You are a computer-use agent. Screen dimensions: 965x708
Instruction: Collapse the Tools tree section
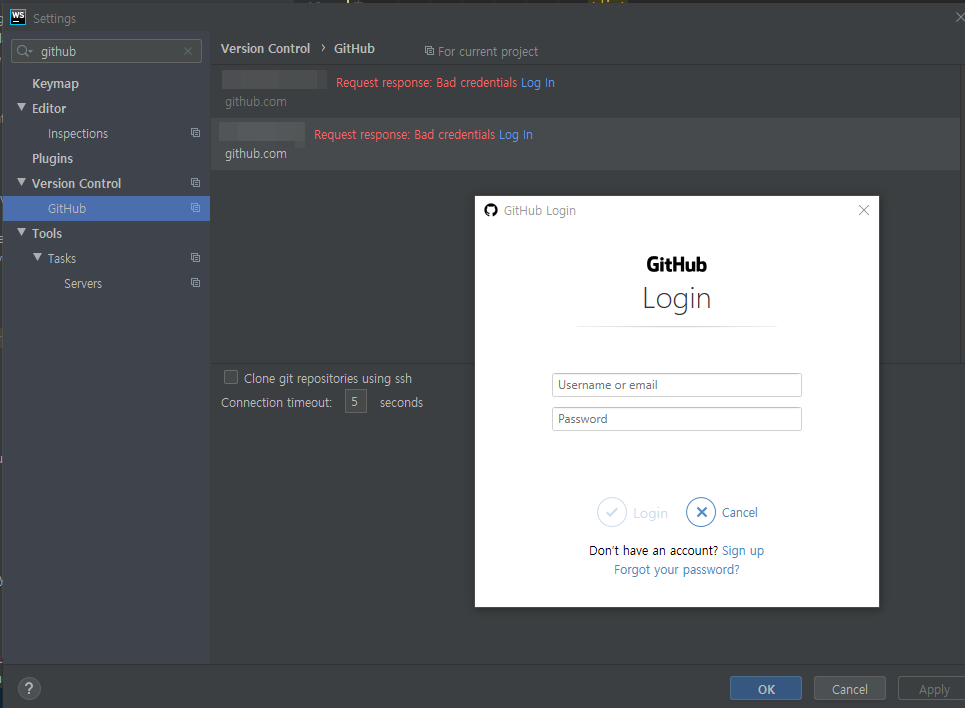(x=22, y=233)
